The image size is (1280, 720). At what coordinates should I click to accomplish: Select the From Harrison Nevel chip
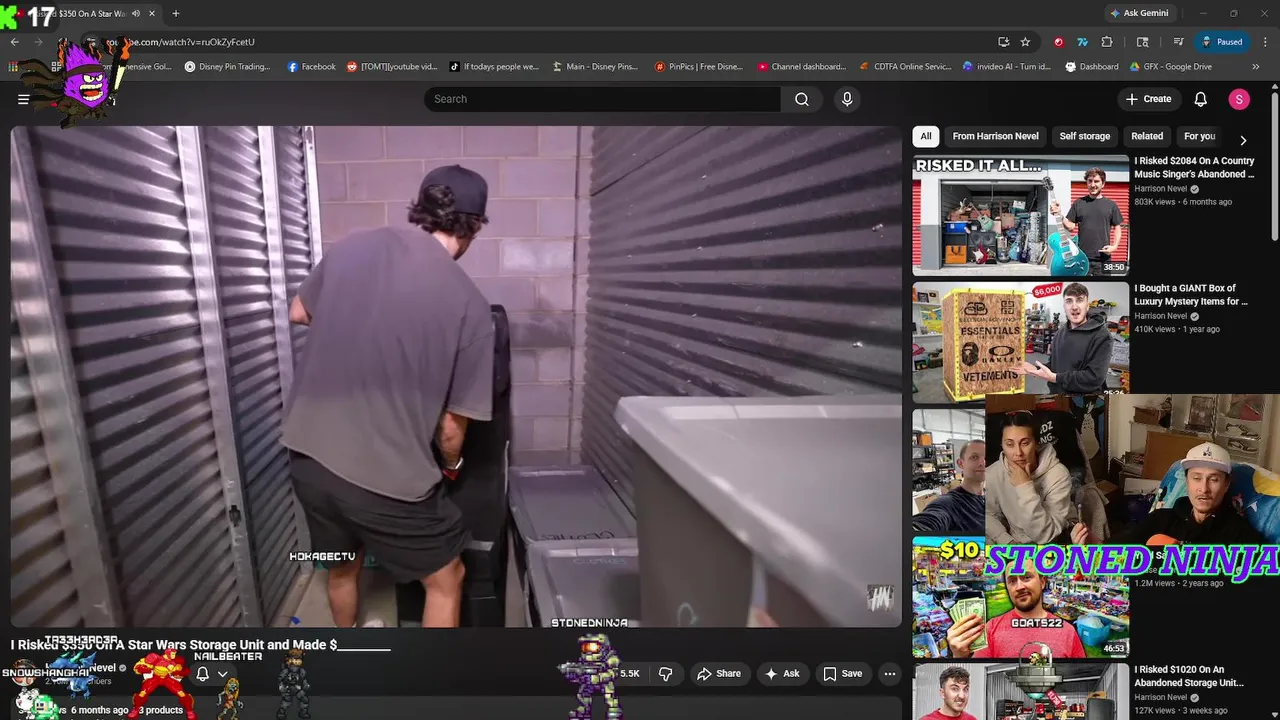click(995, 136)
